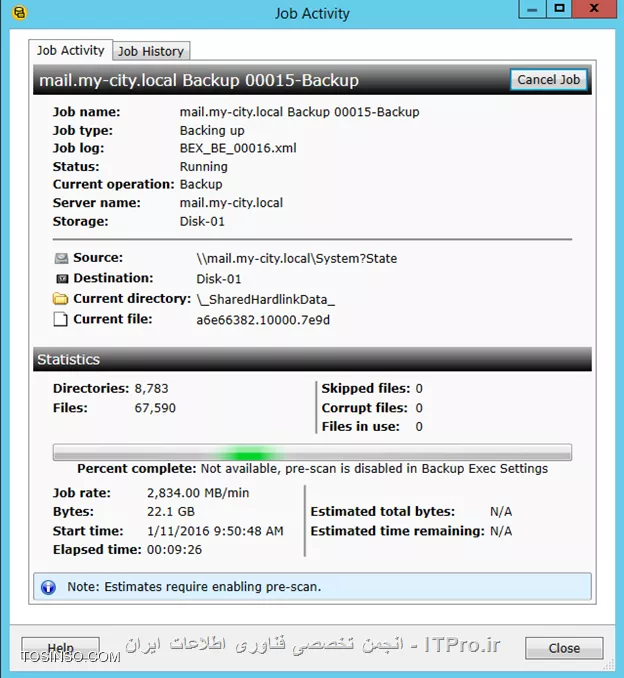Click current directory \_SharedHardlinkData_
The height and width of the screenshot is (678, 624).
coord(266,299)
